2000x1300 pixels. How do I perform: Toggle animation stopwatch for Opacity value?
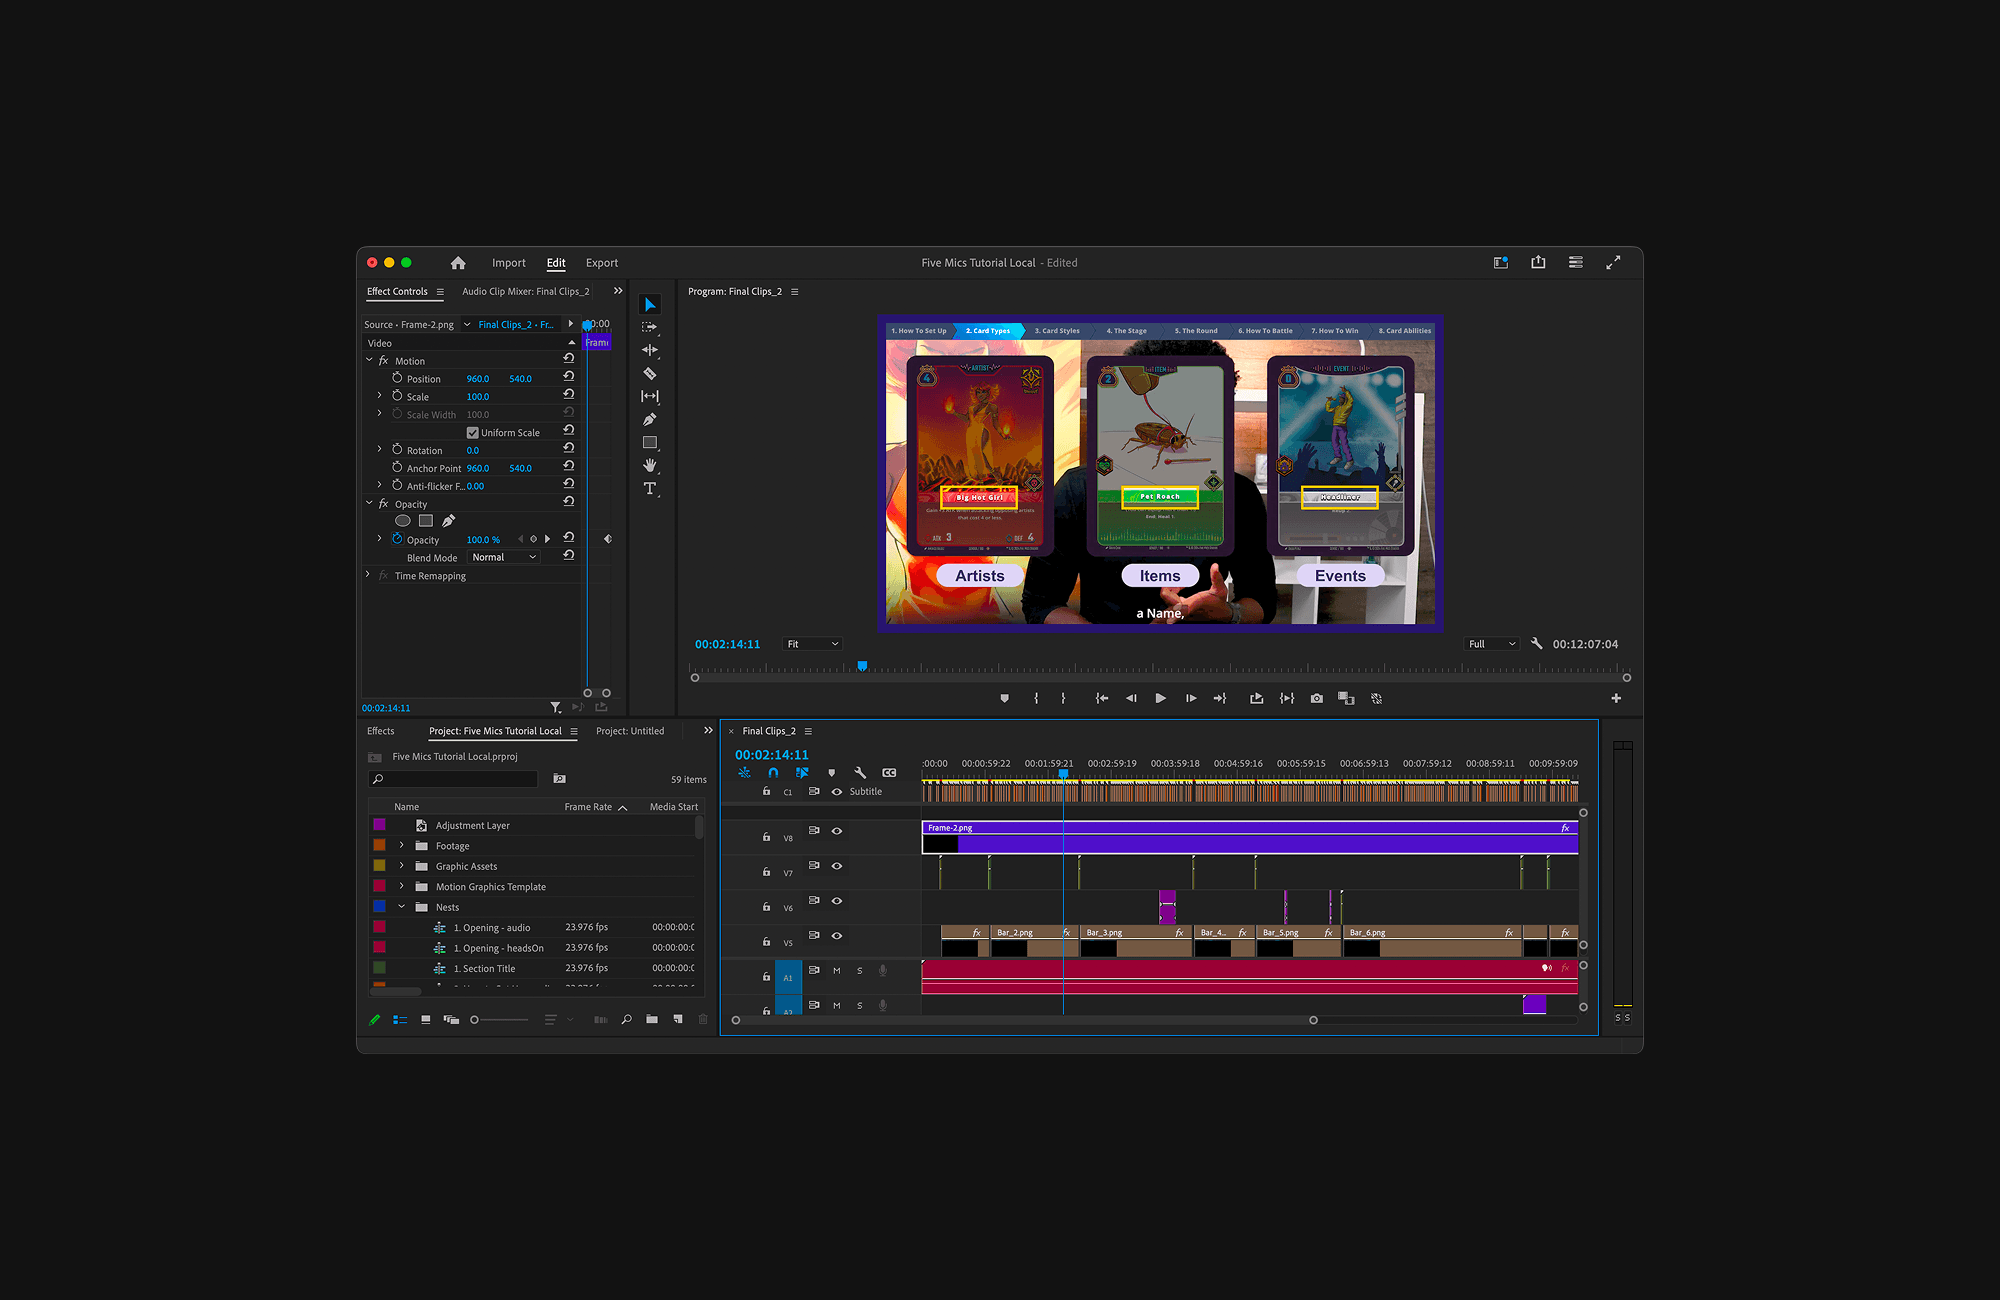397,539
